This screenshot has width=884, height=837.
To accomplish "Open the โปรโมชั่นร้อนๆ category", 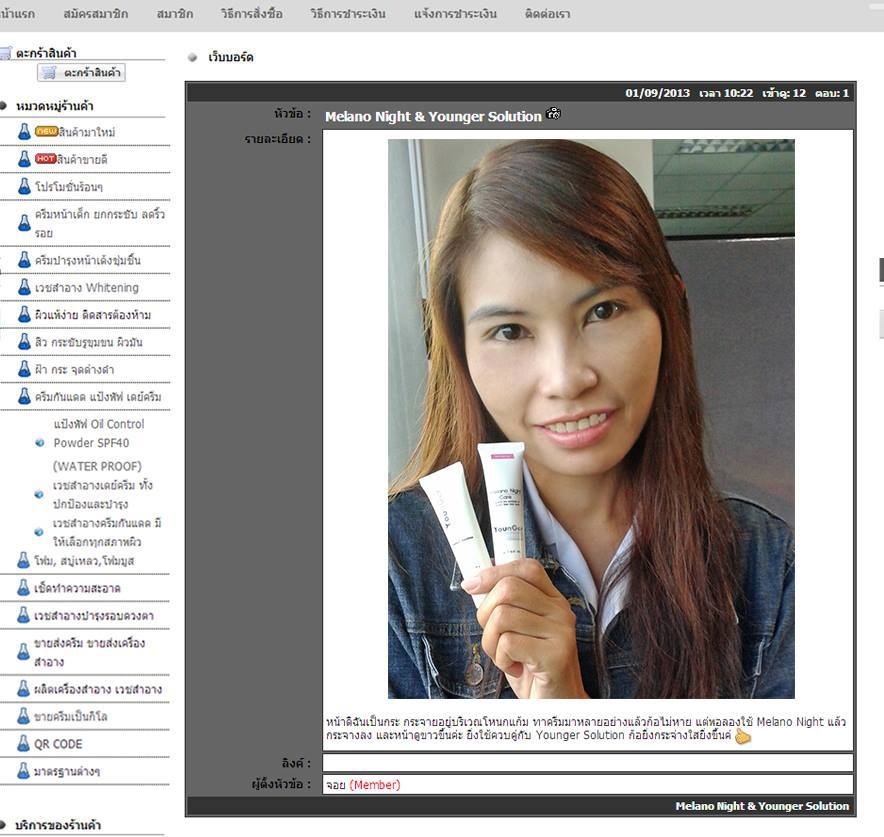I will pos(69,187).
